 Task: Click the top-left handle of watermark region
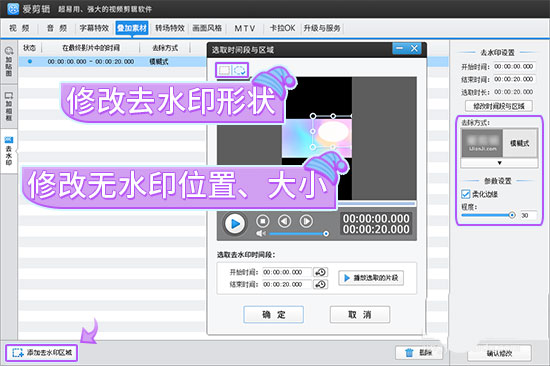click(x=313, y=116)
